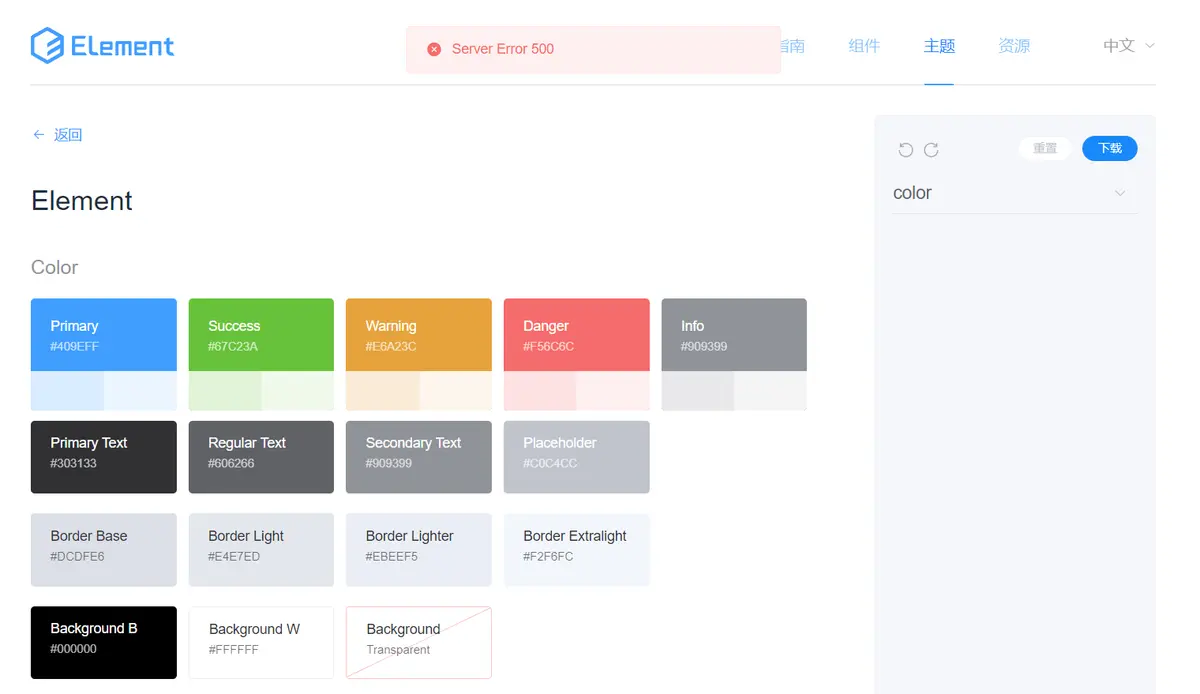Screen dimensions: 1200x694
Task: Click the Server Error 500 message
Action: coord(503,49)
